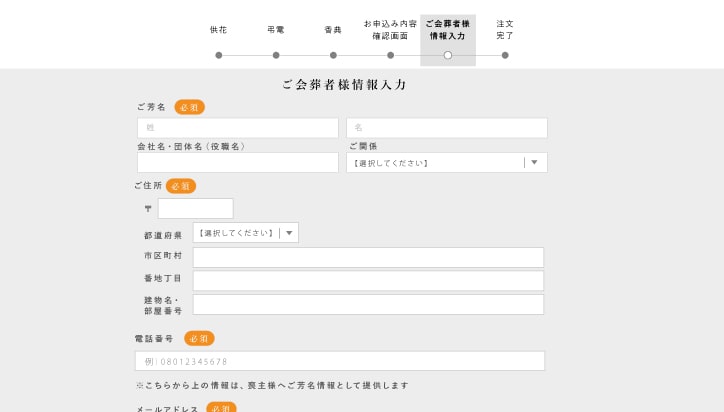Focus the 会社名・団体名 input field
Viewport: 724px width, 412px height.
238,163
